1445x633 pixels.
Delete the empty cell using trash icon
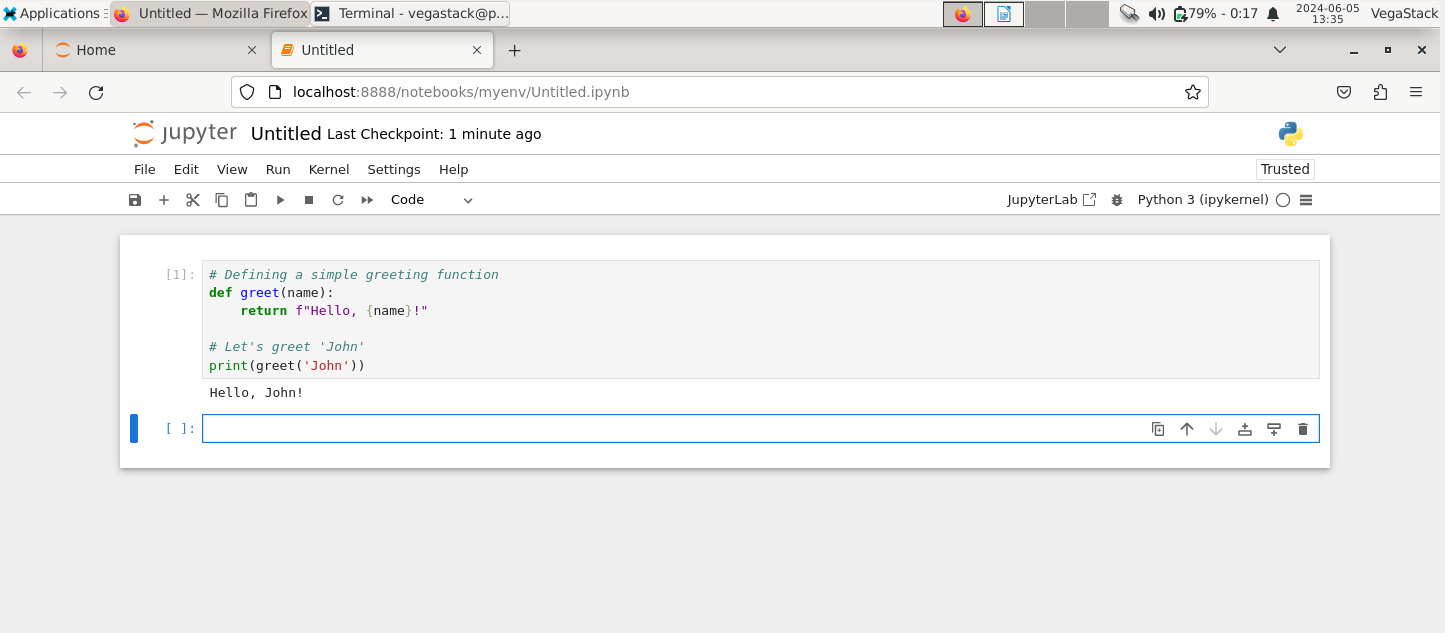[x=1302, y=428]
